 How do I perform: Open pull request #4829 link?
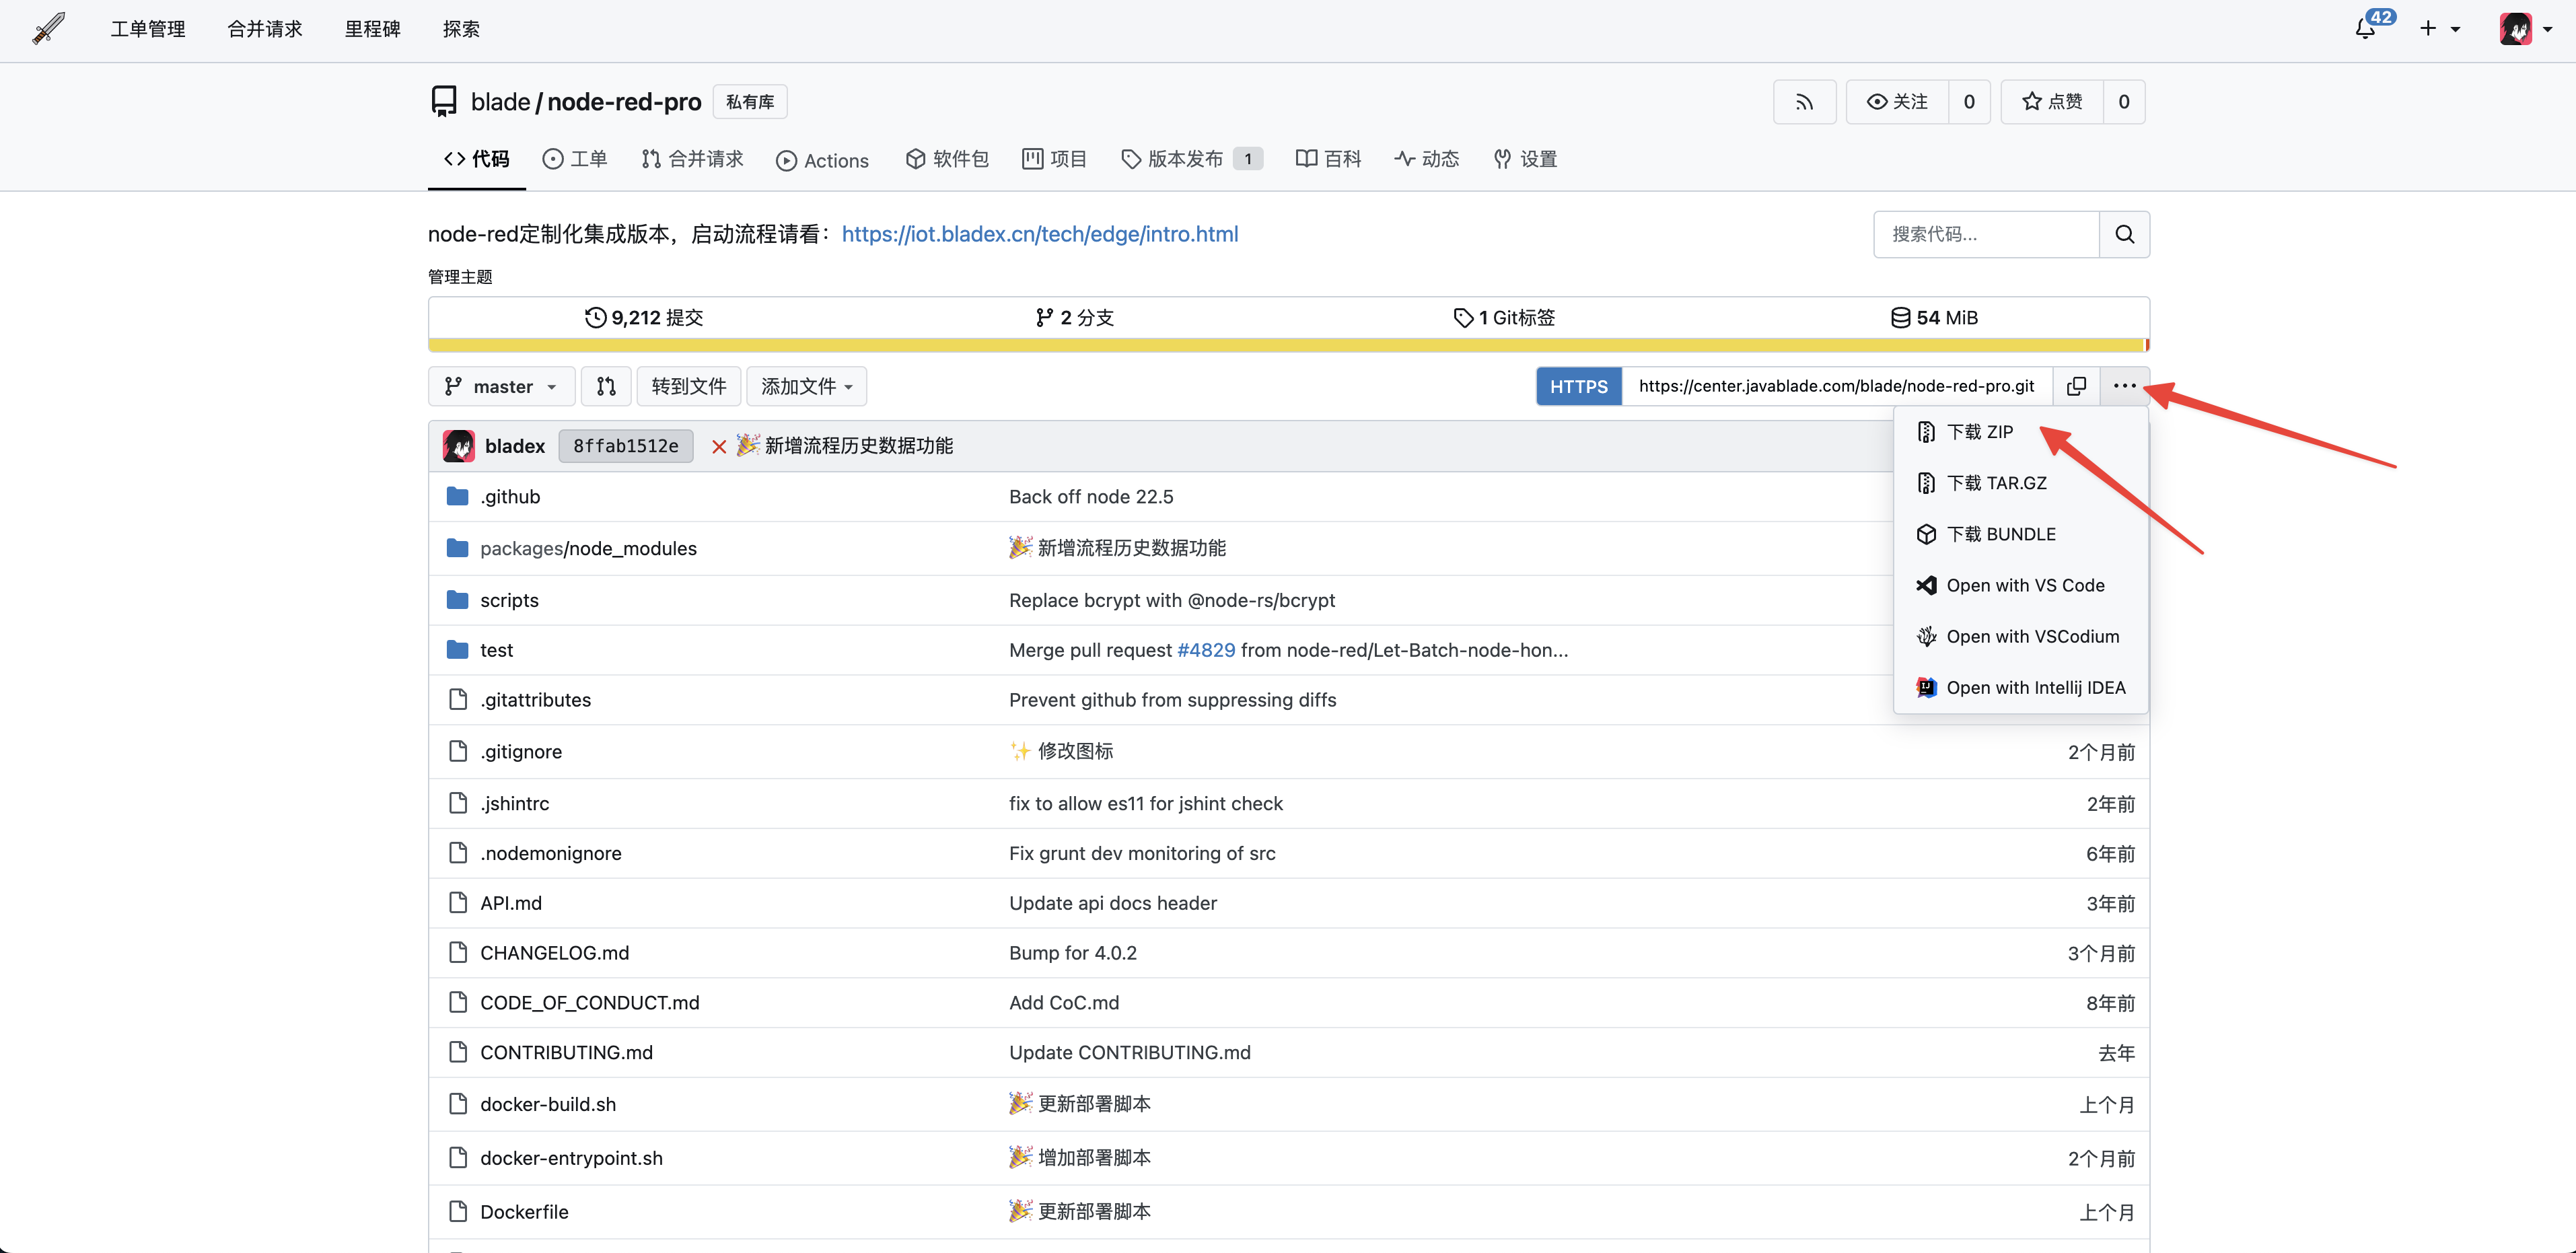1206,650
